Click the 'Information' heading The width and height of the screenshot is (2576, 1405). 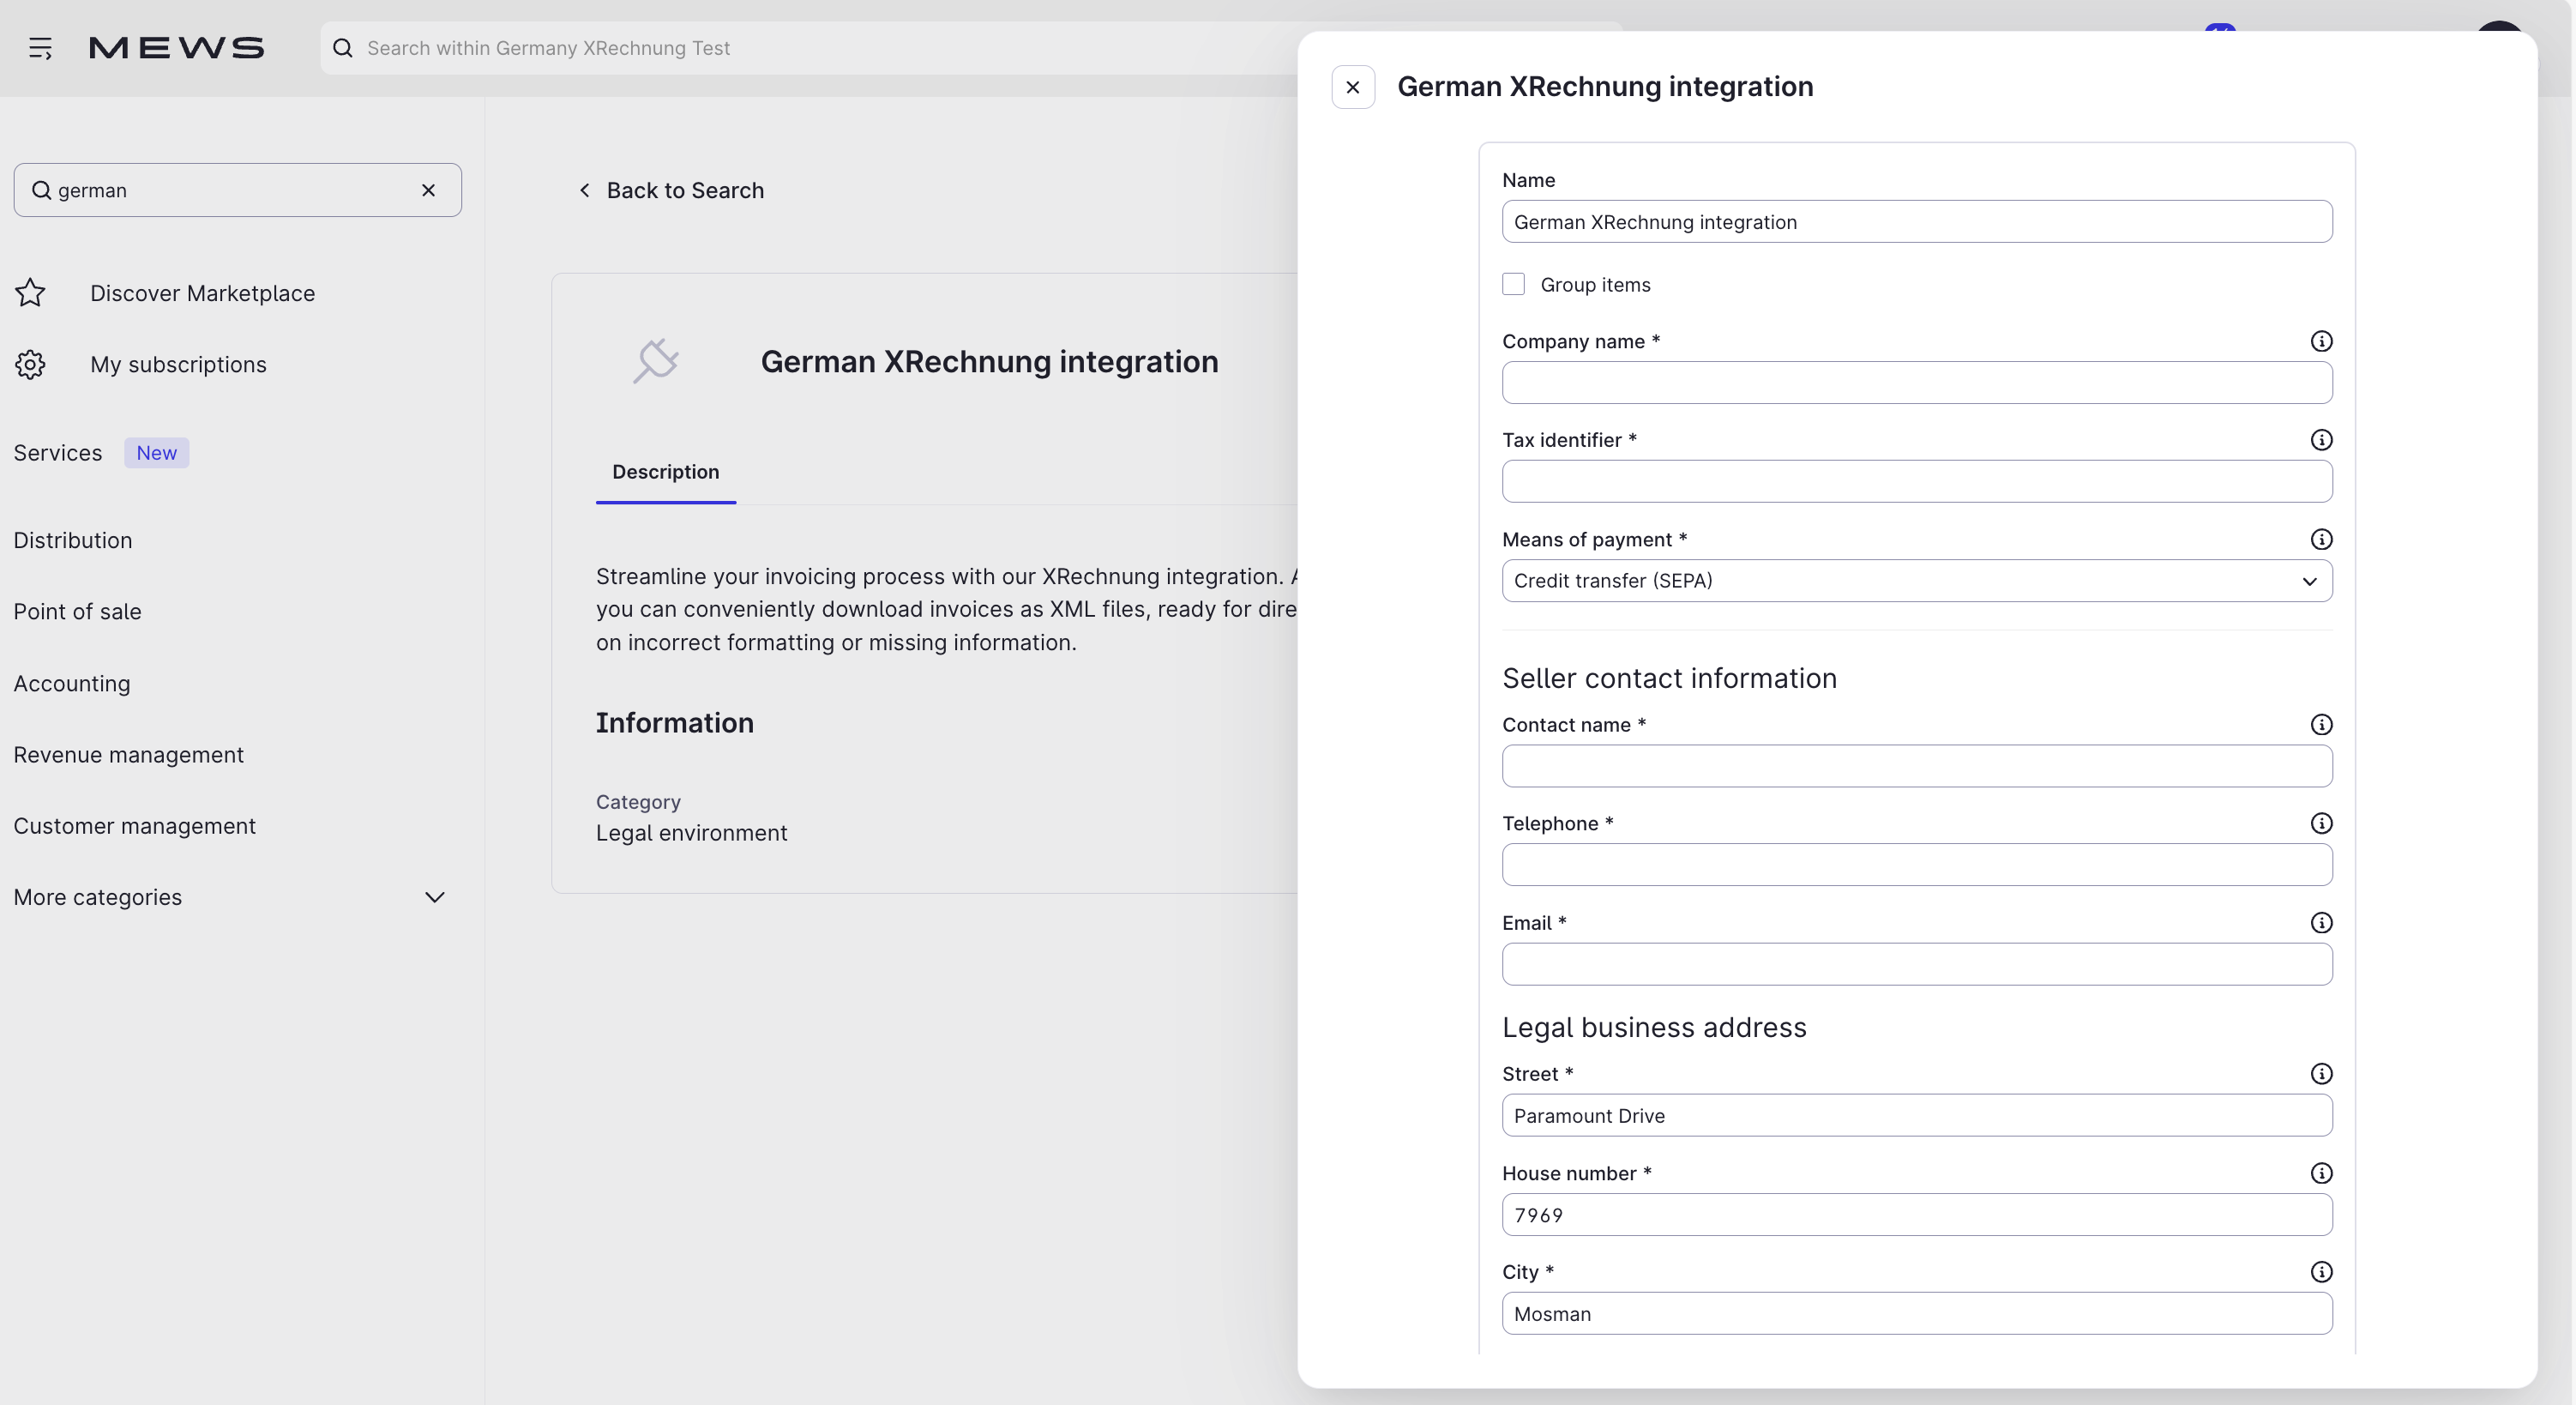click(x=675, y=723)
